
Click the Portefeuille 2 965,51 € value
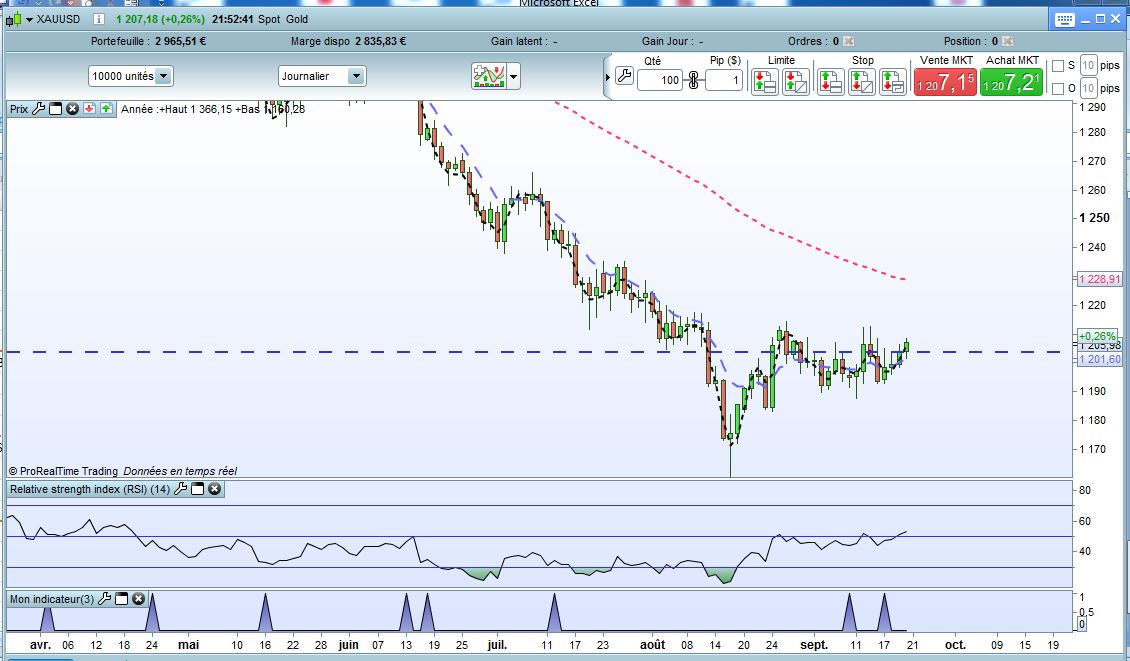pos(180,41)
